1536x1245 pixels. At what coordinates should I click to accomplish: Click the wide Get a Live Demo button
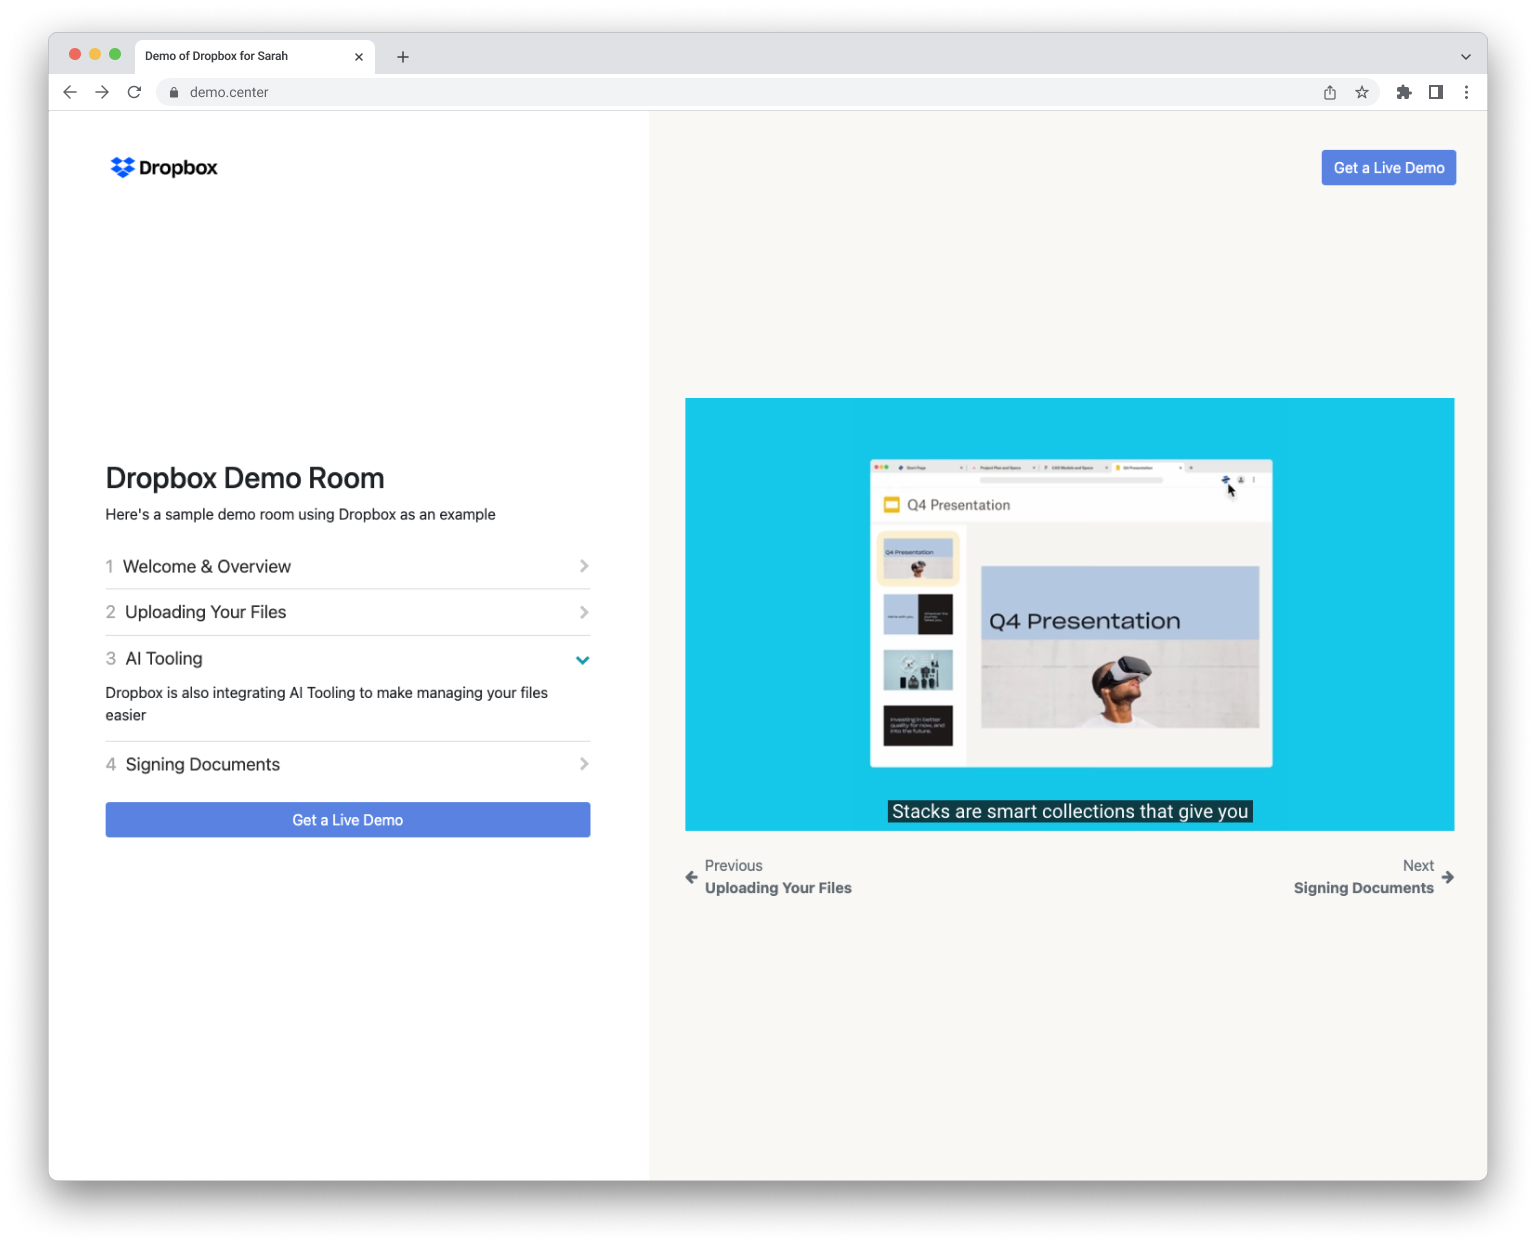(x=348, y=820)
